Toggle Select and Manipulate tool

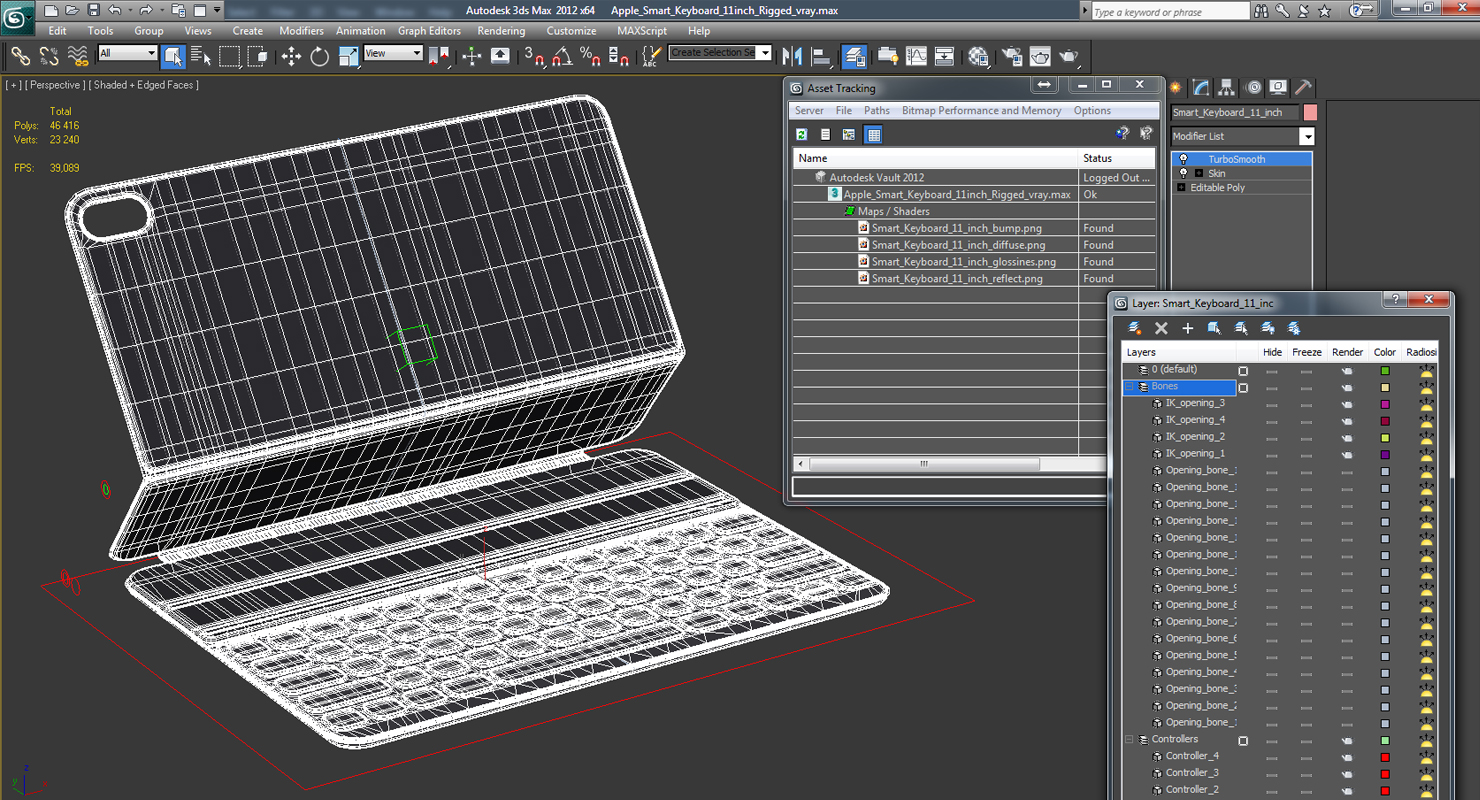[x=472, y=56]
